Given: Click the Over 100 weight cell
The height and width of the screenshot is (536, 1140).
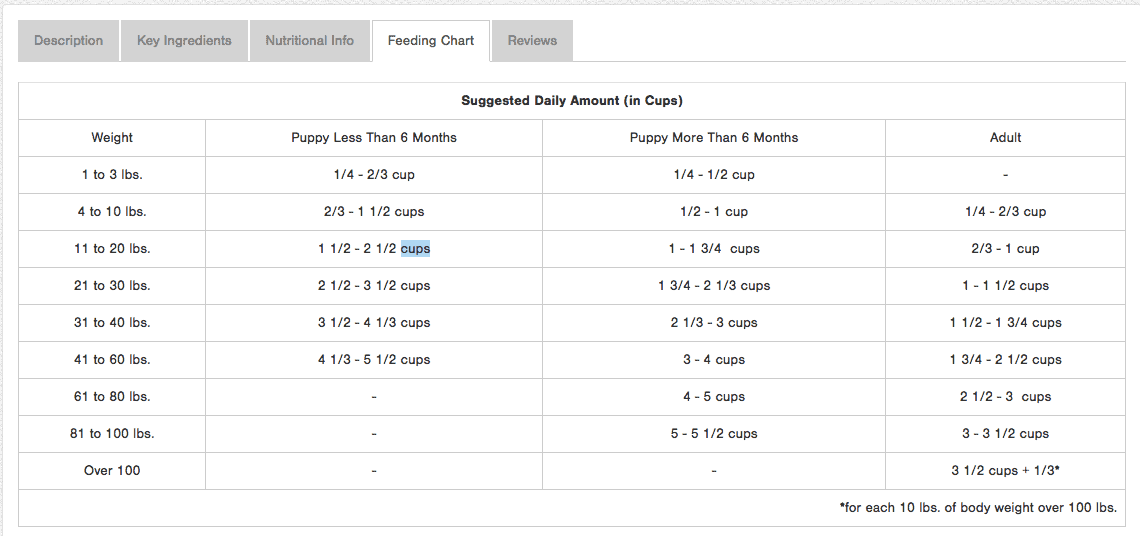Looking at the screenshot, I should [112, 471].
